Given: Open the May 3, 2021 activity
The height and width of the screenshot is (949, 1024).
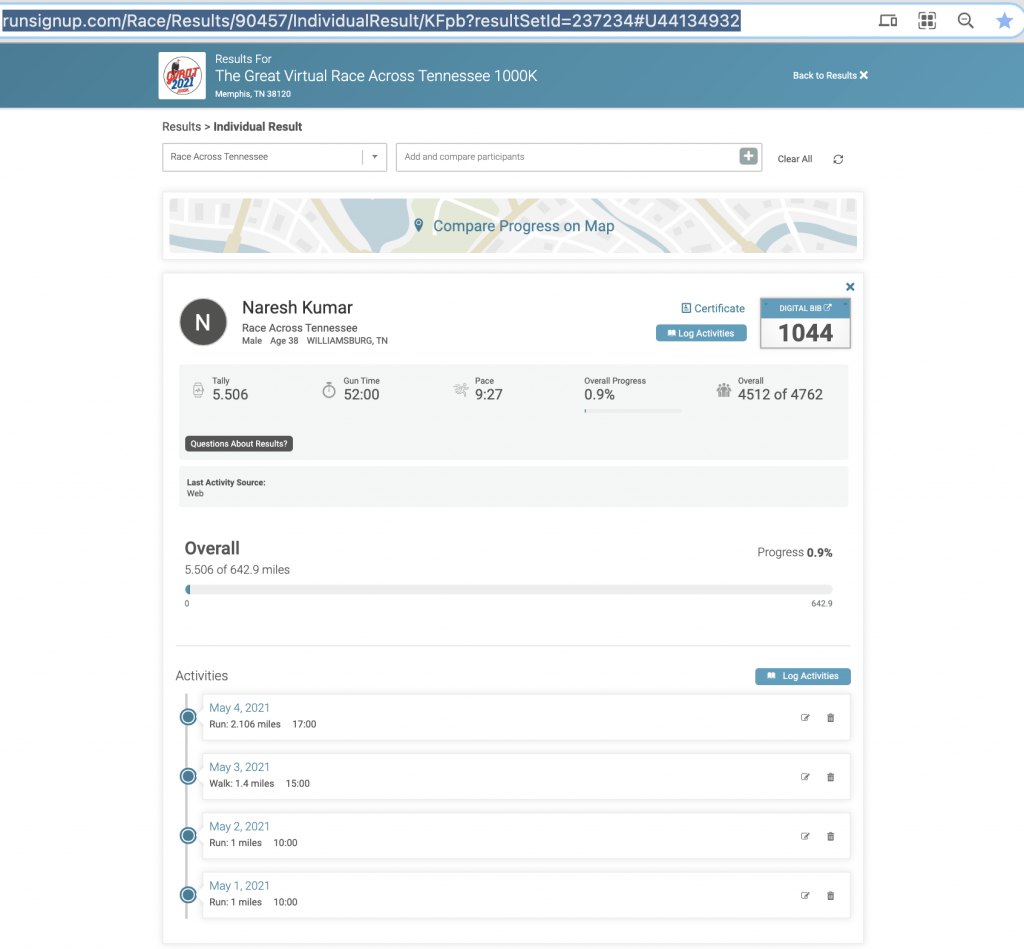Looking at the screenshot, I should pos(239,767).
